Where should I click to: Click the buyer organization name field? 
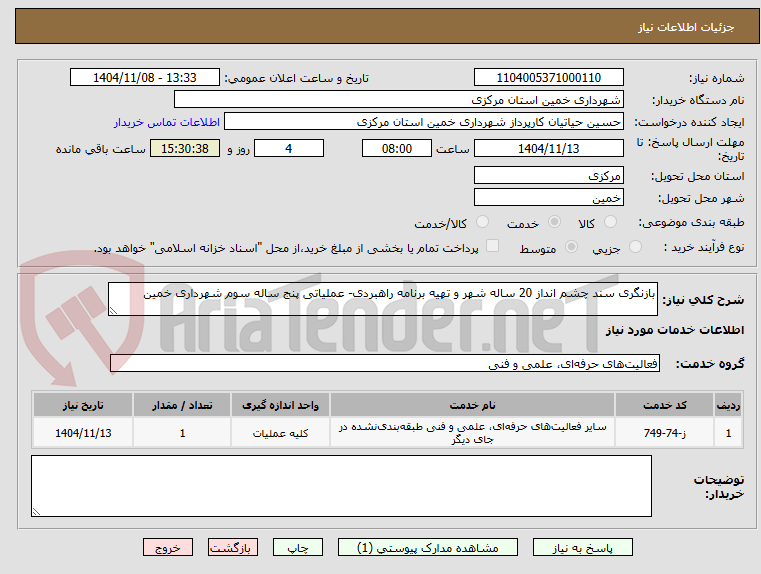(x=399, y=100)
